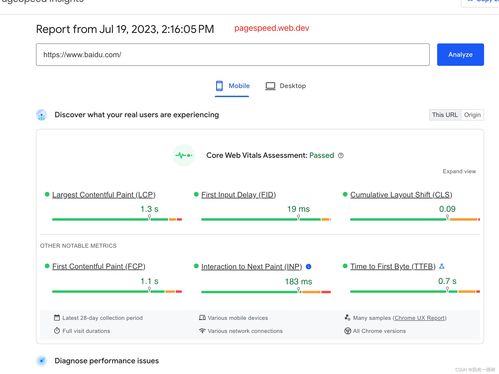Viewport: 499px width, 374px height.
Task: Click the Passed assessment status text
Action: click(x=322, y=156)
